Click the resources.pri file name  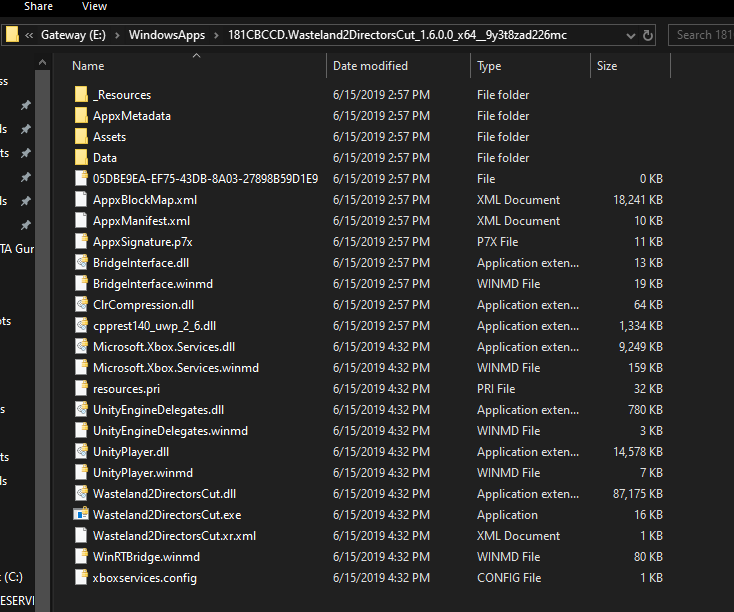[x=126, y=389]
